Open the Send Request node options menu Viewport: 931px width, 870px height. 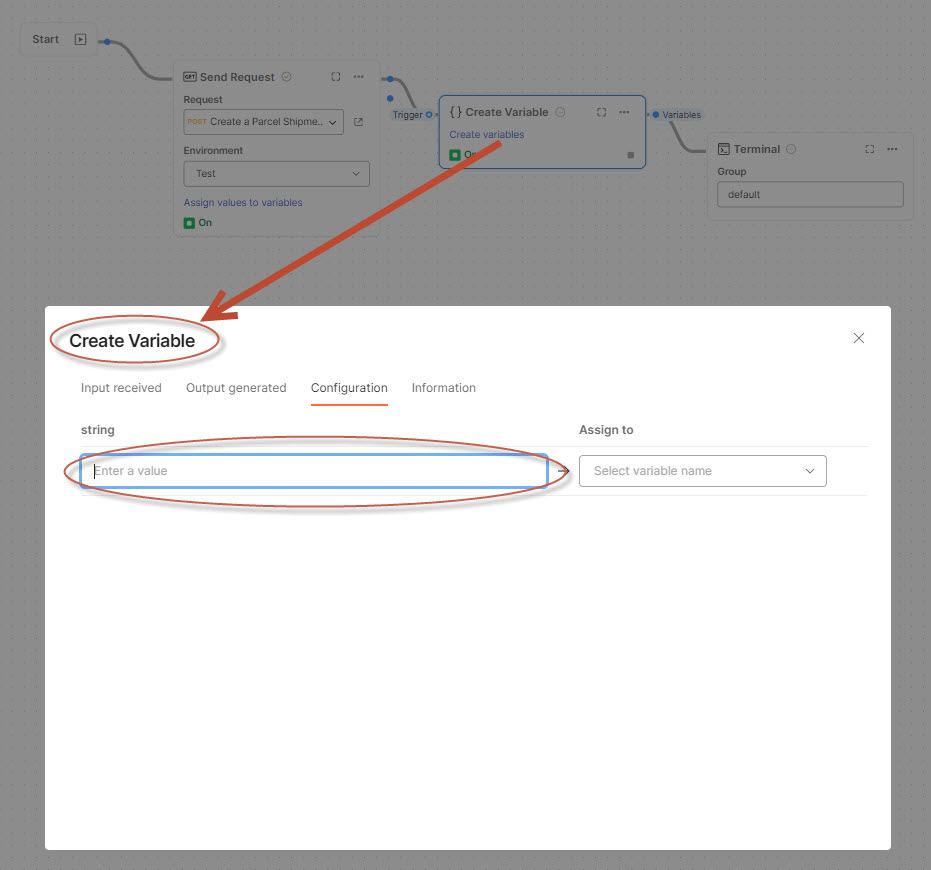pos(359,77)
